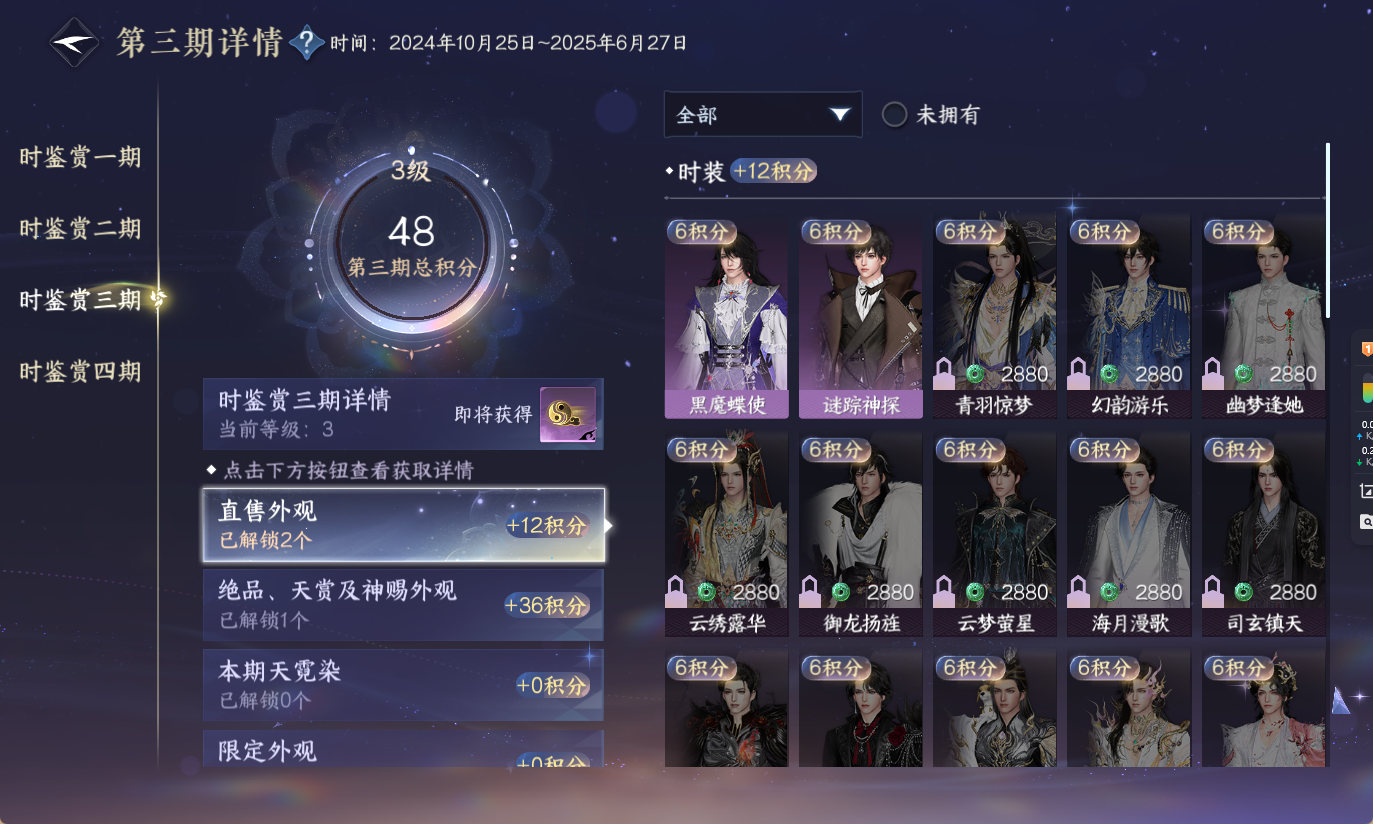1373x824 pixels.
Task: Click the upcoming reward item icon
Action: (568, 414)
